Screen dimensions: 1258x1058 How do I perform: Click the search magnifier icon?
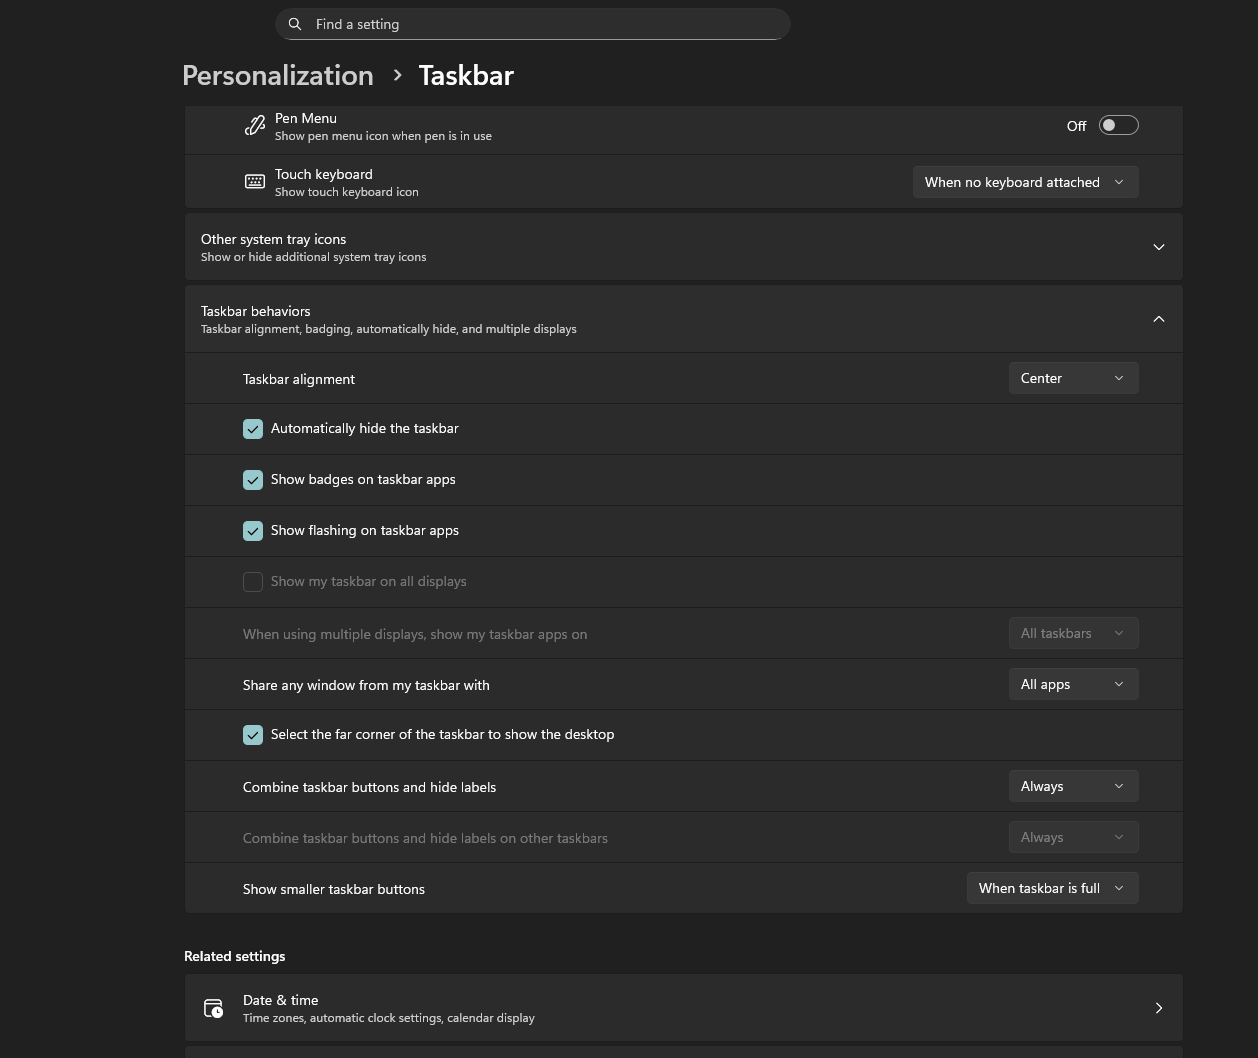click(x=295, y=23)
